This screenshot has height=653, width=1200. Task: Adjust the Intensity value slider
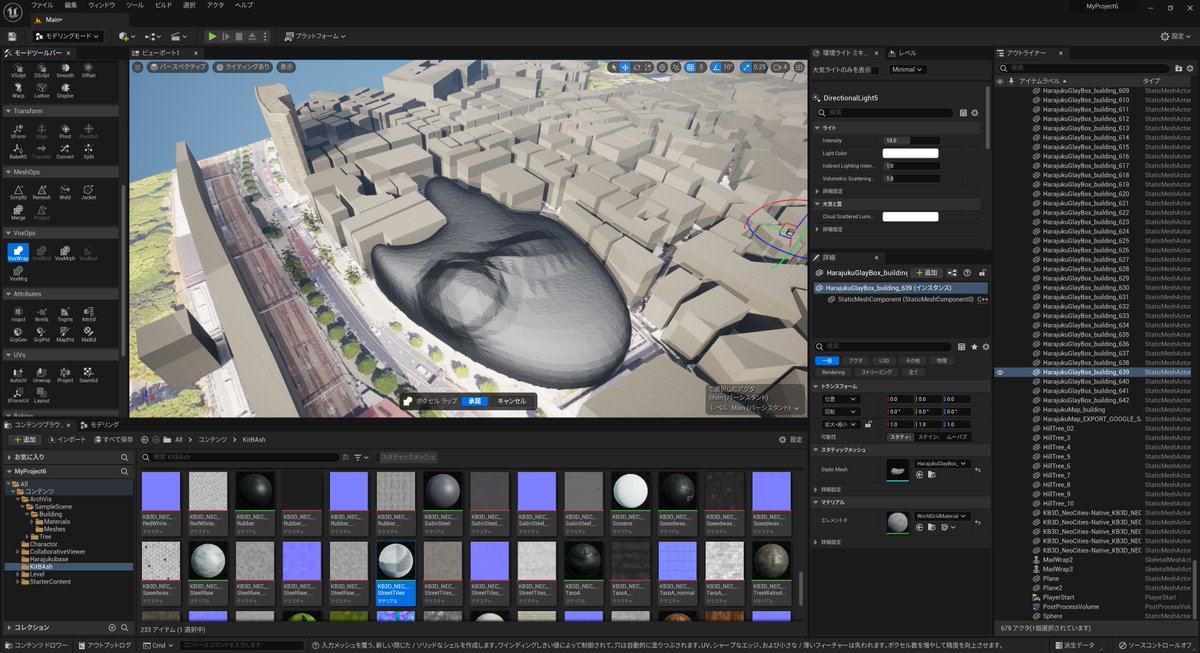point(910,140)
